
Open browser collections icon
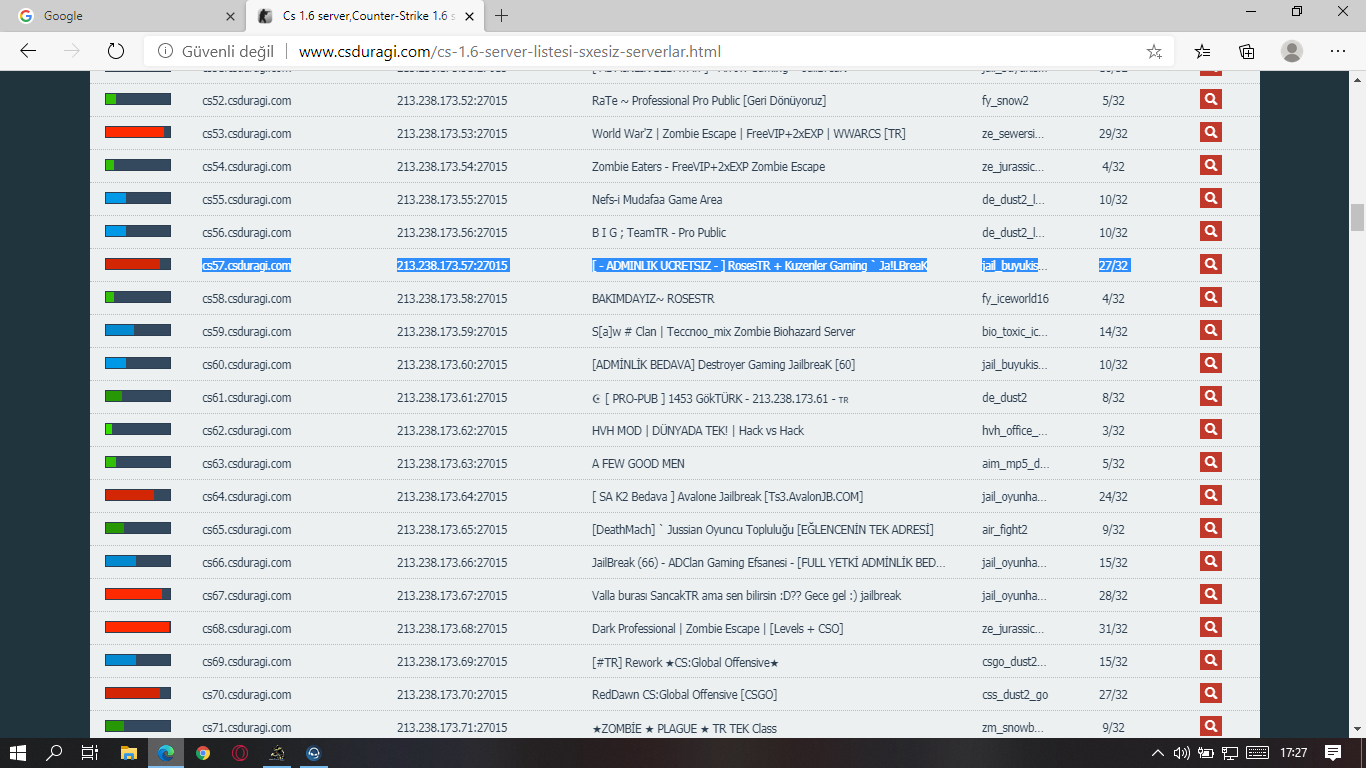pos(1247,51)
